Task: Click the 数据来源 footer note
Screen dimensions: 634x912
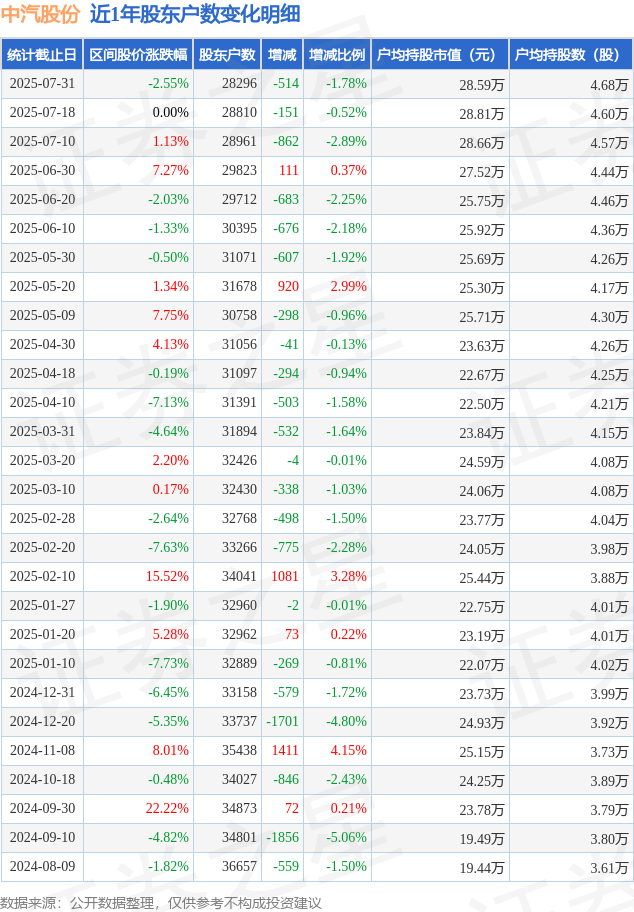Action: pyautogui.click(x=161, y=903)
